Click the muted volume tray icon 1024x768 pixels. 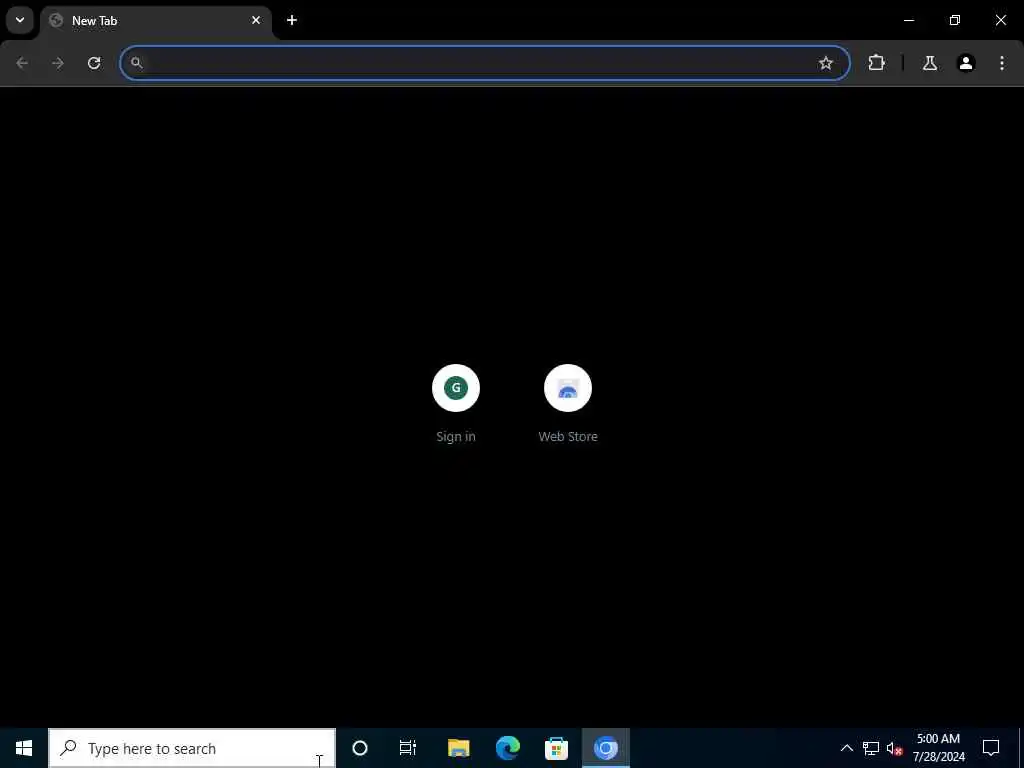[x=894, y=748]
